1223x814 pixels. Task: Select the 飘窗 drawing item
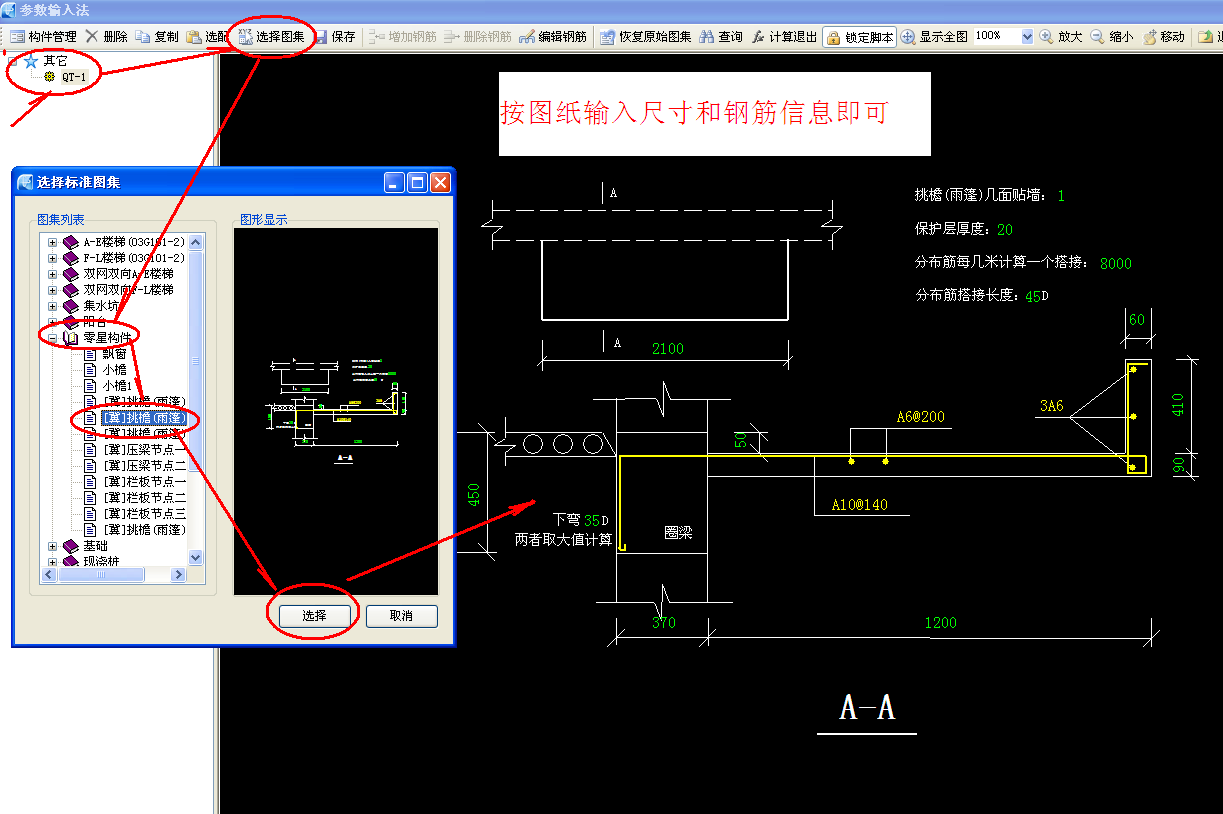[114, 354]
